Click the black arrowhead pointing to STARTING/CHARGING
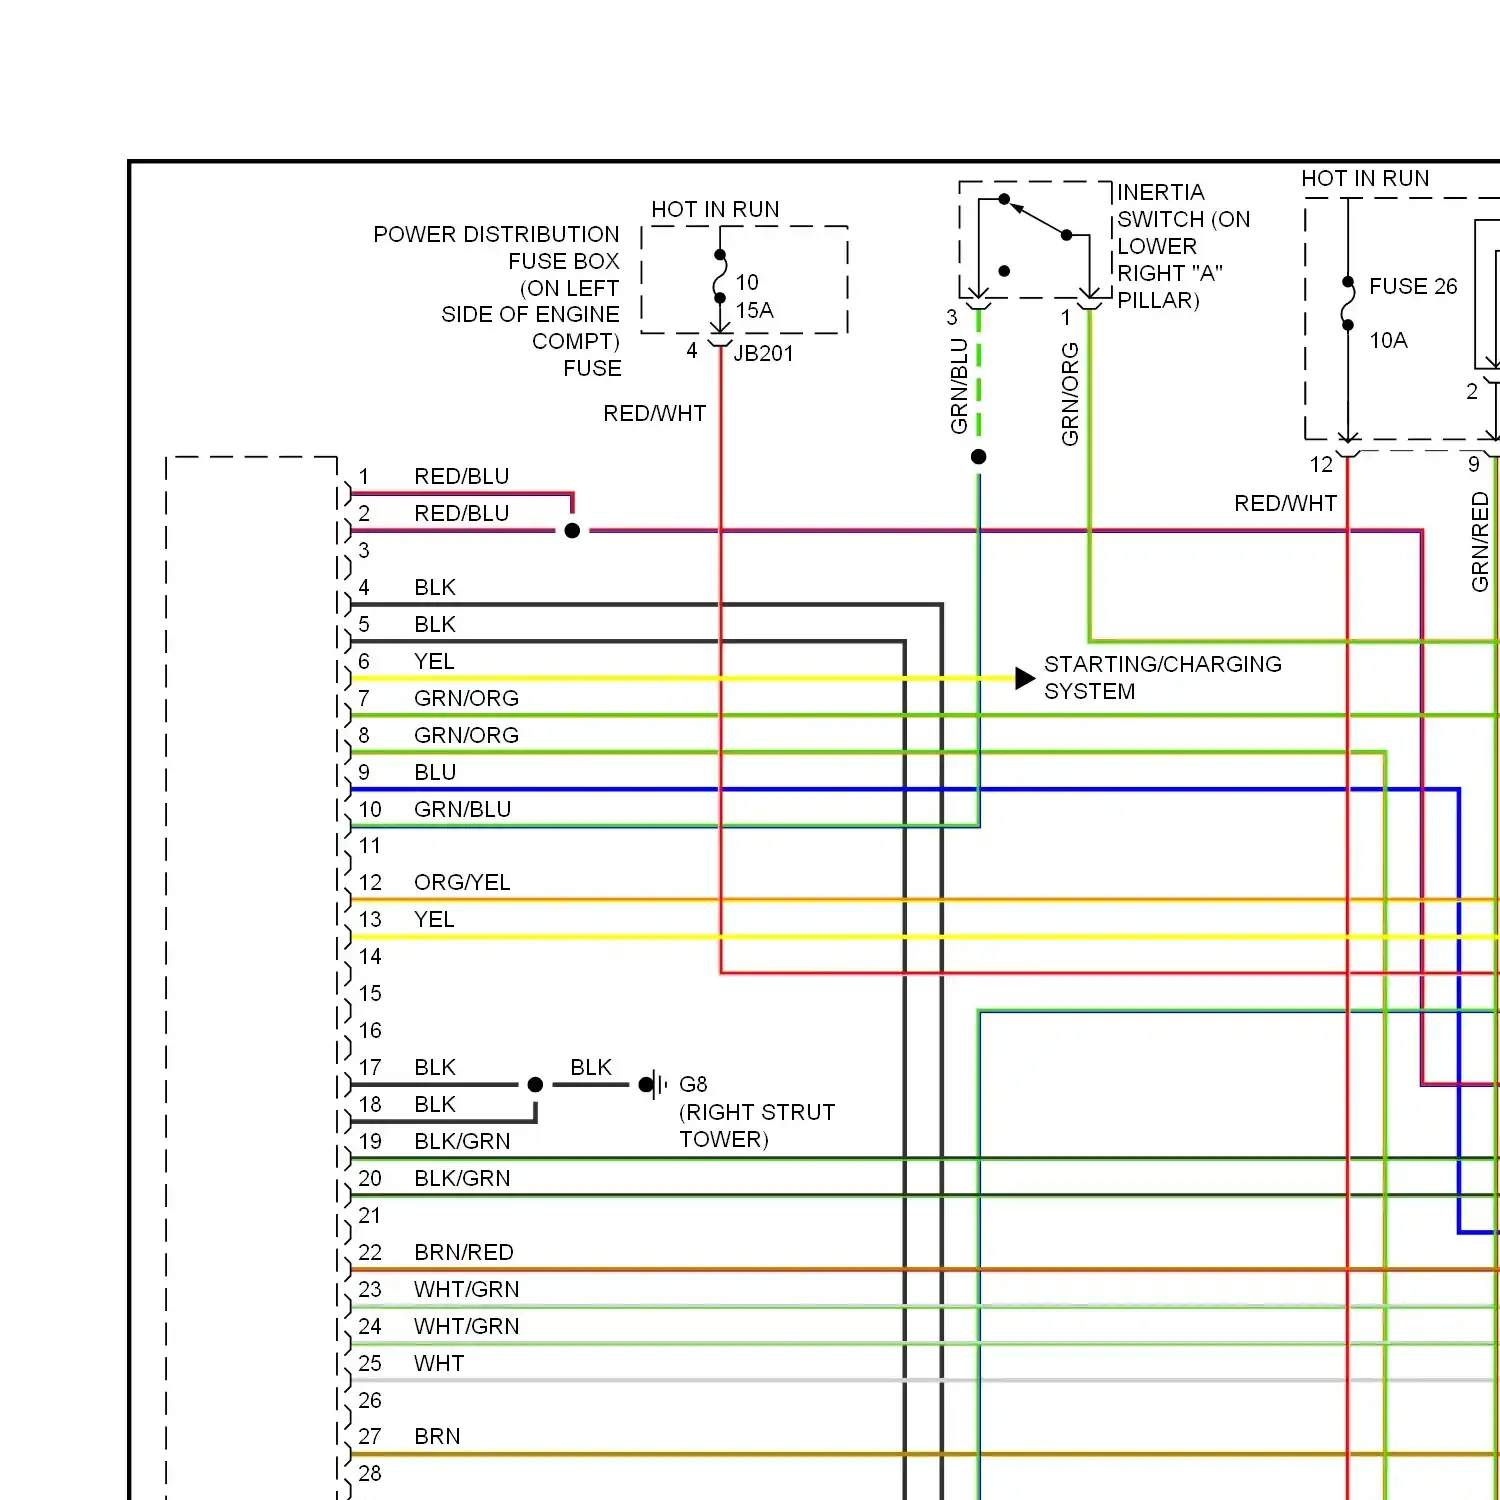Screen dimensions: 1500x1500 pos(1024,678)
